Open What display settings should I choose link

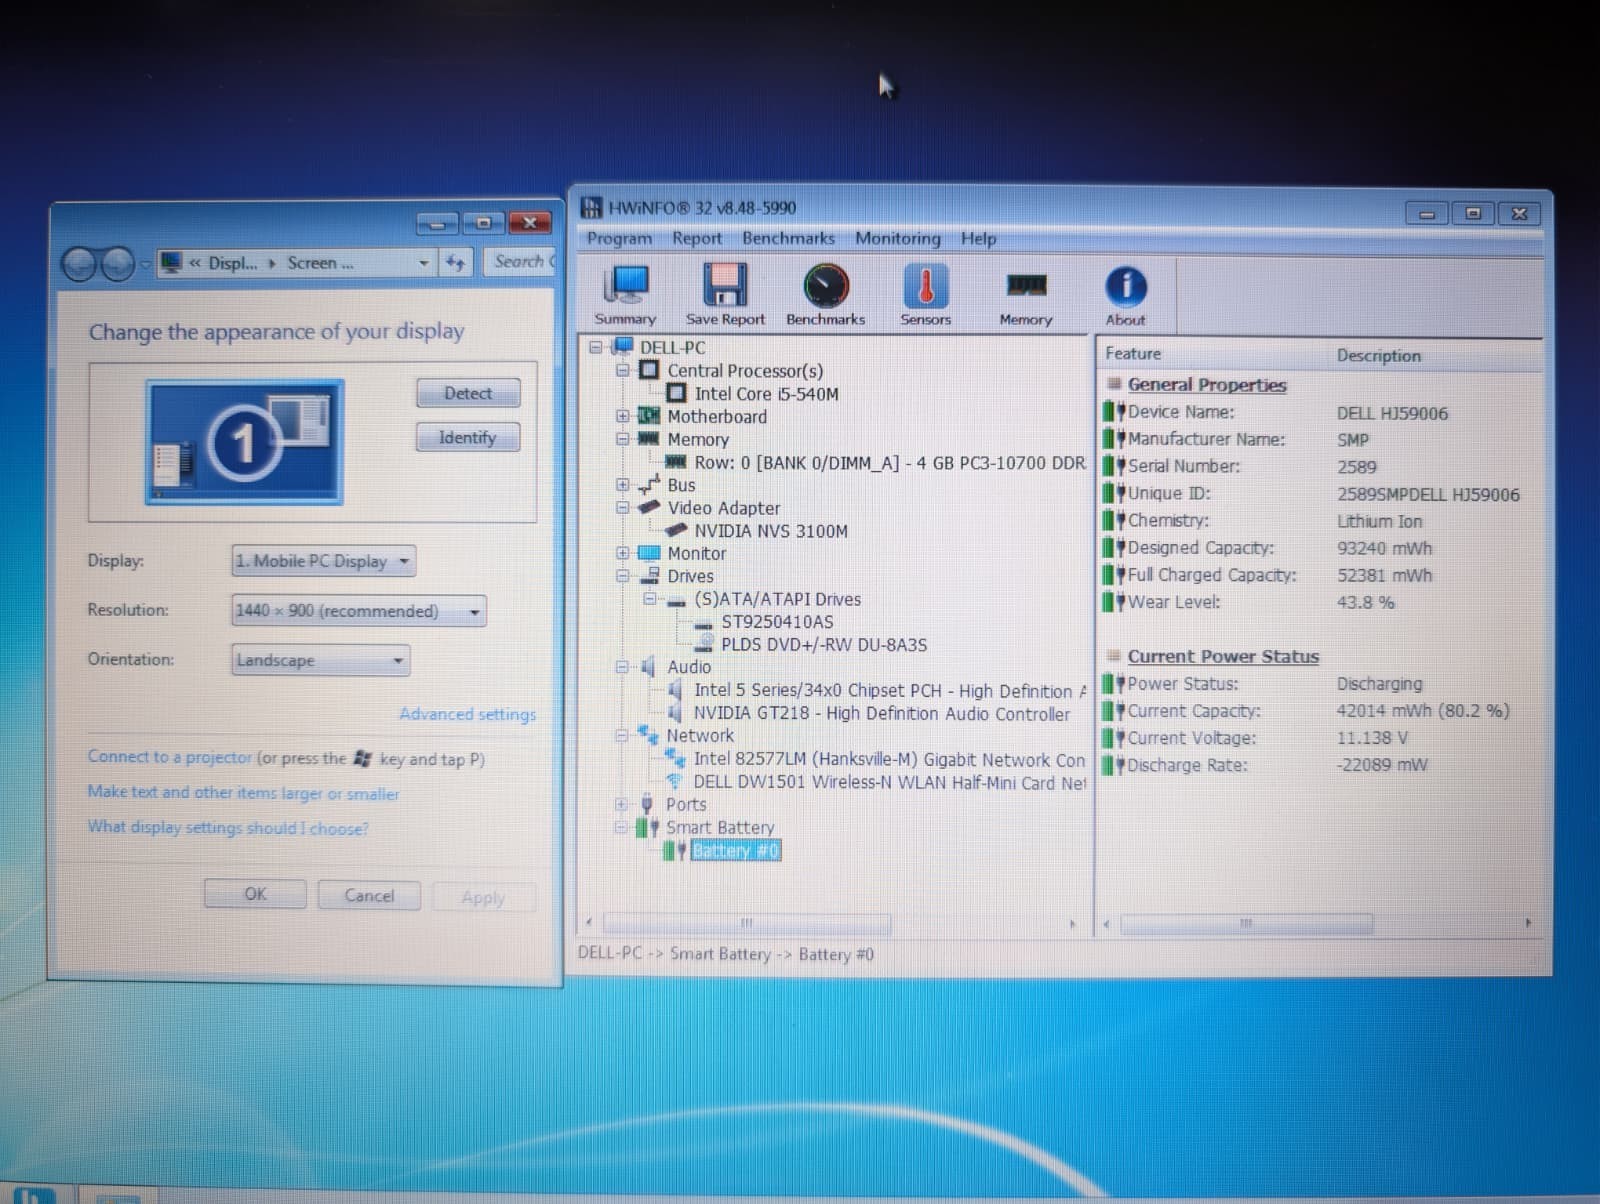point(227,827)
